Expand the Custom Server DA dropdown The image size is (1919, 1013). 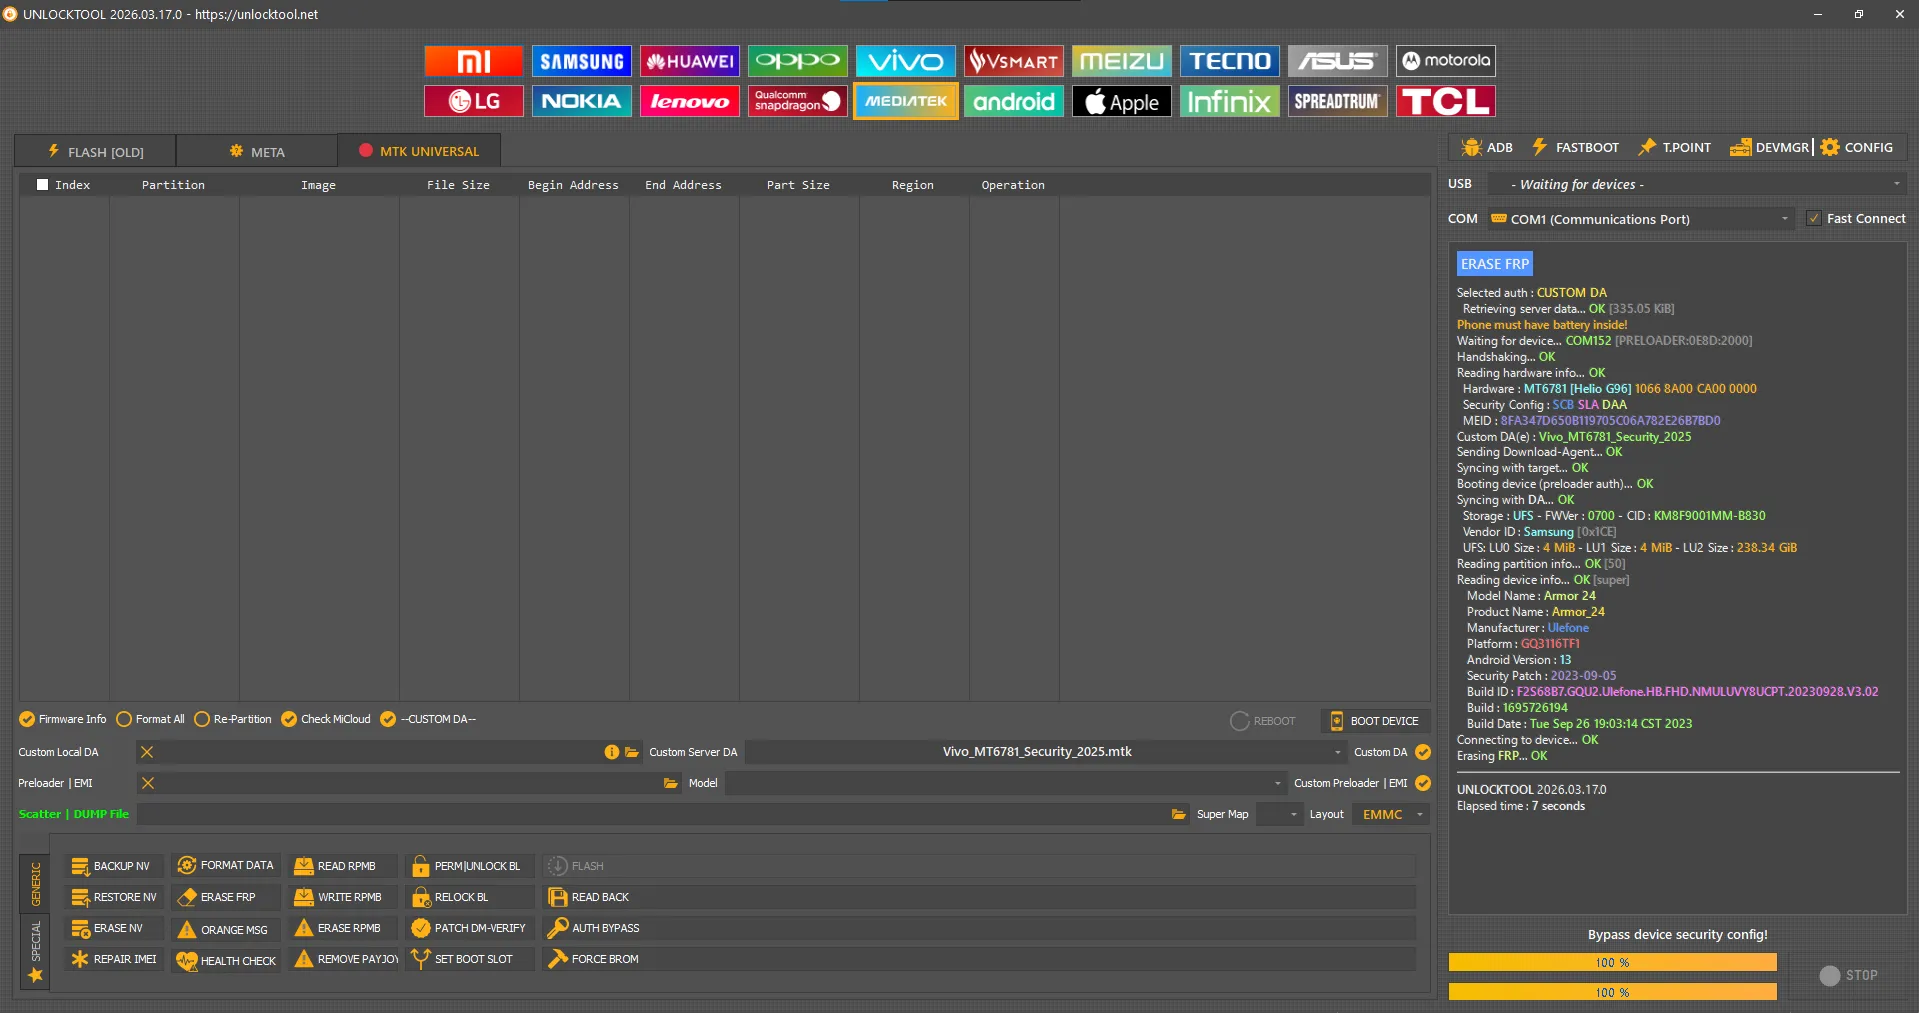coord(1337,752)
